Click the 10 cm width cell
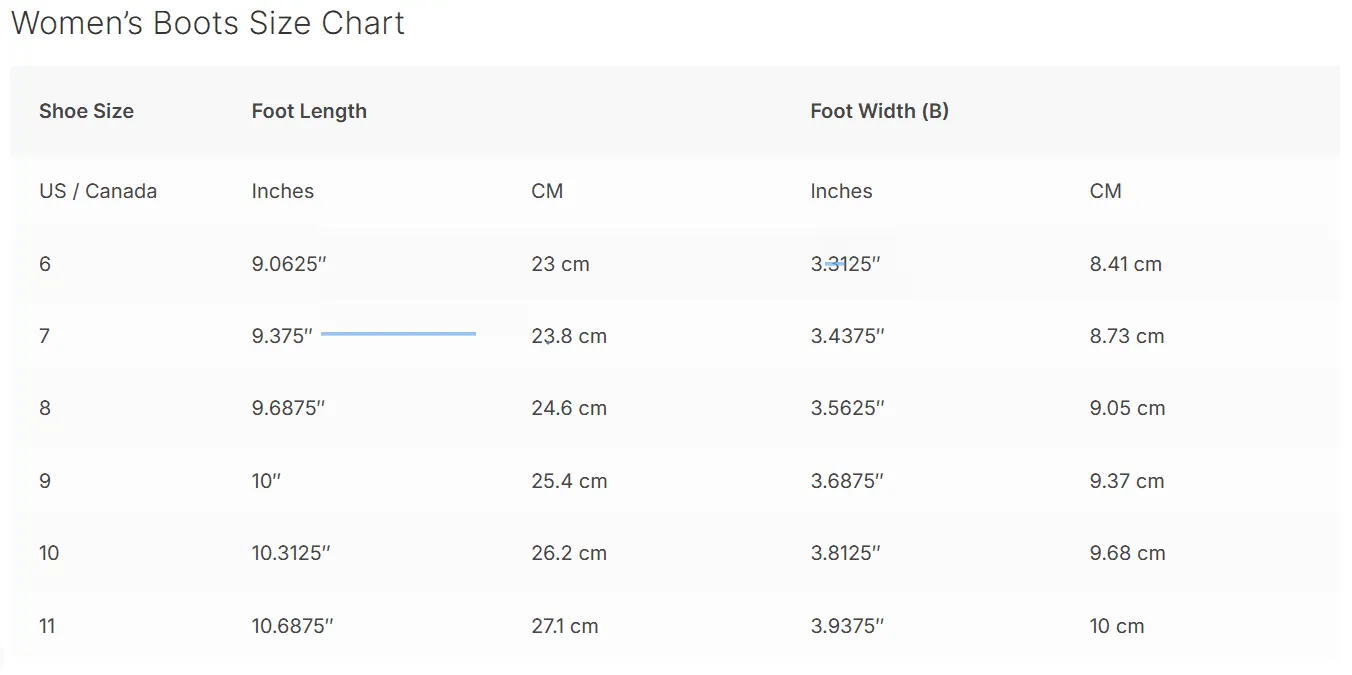The width and height of the screenshot is (1352, 675). click(1117, 626)
